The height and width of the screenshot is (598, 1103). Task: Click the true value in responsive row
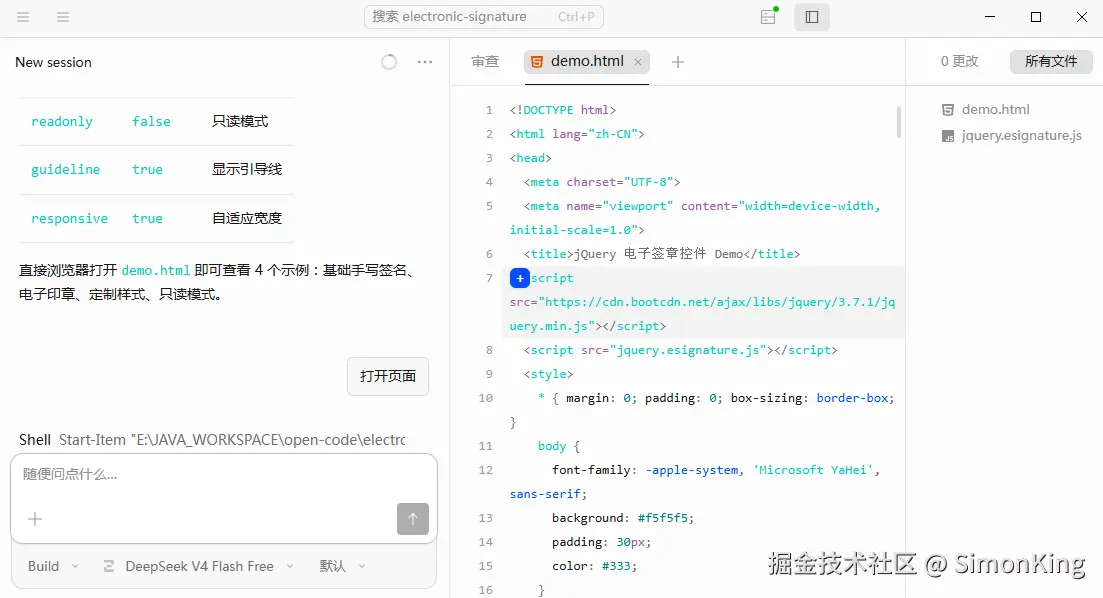(x=147, y=219)
